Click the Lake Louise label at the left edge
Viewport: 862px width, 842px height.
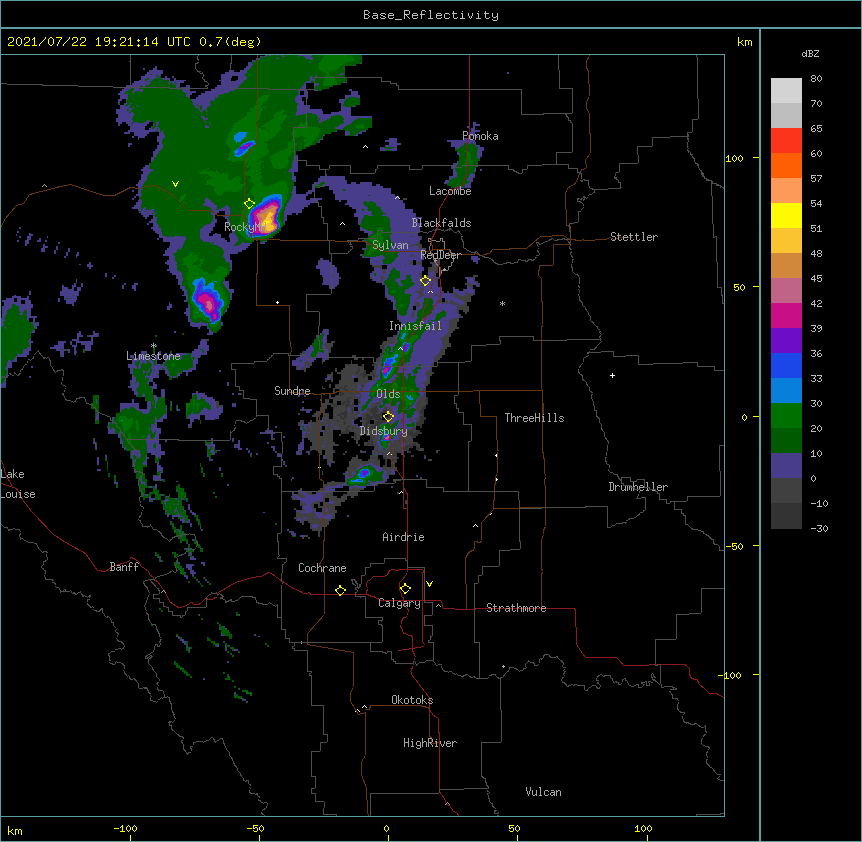coord(18,484)
